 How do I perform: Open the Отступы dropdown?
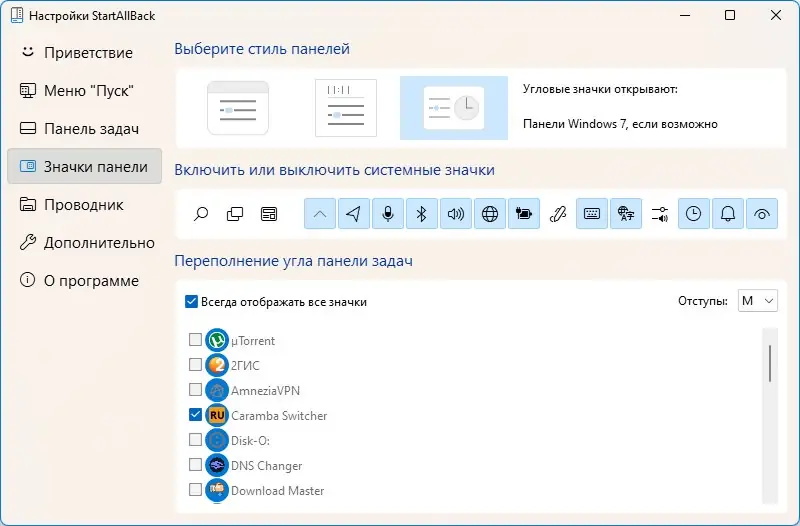[758, 301]
